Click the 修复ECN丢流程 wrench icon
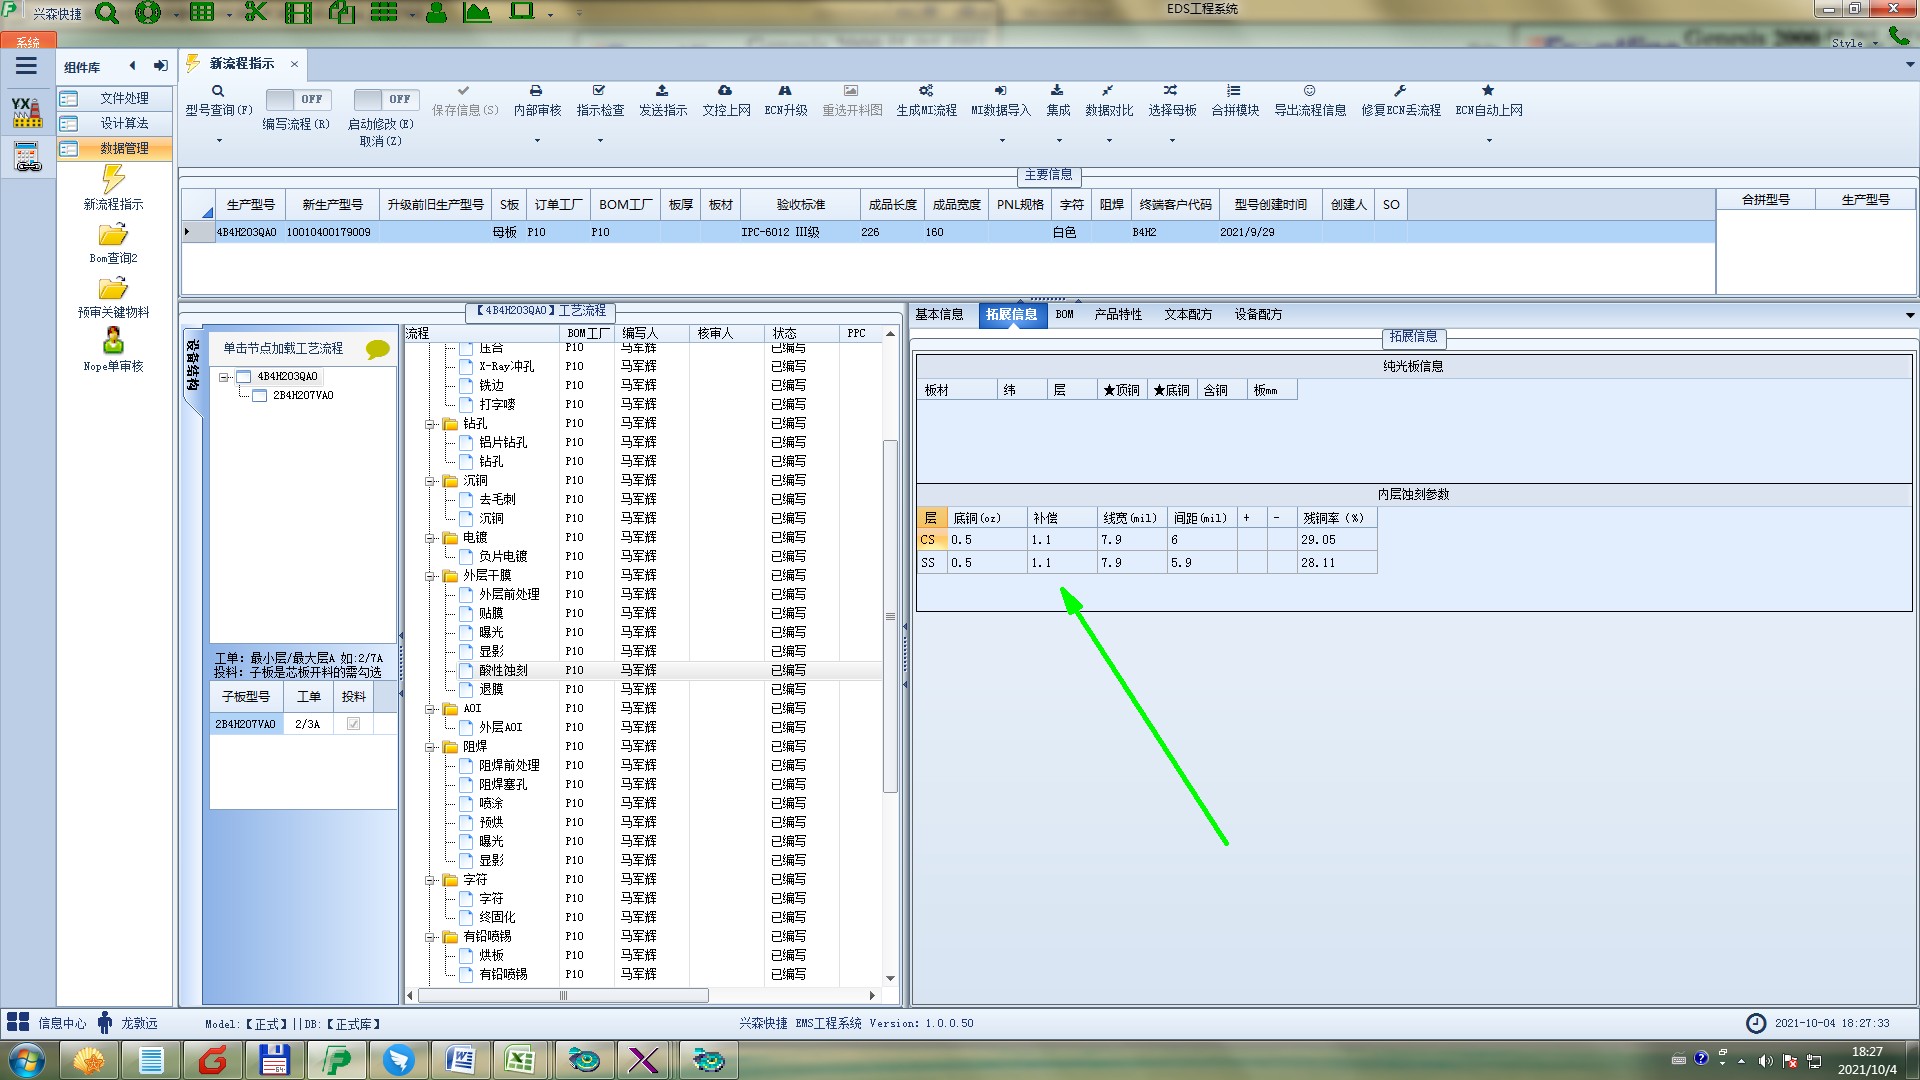This screenshot has height=1080, width=1920. 1400,91
